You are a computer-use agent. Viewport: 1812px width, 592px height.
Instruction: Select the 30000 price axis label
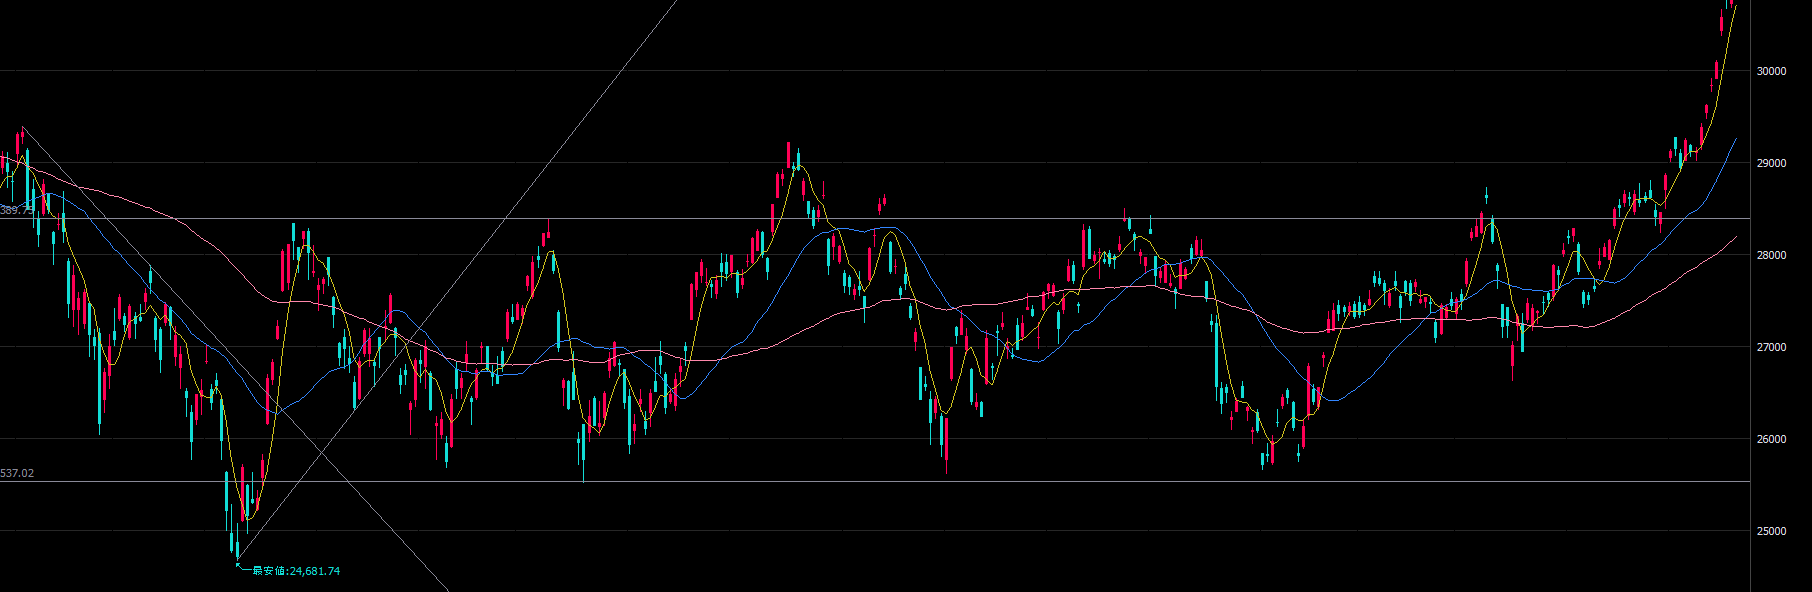coord(1771,71)
